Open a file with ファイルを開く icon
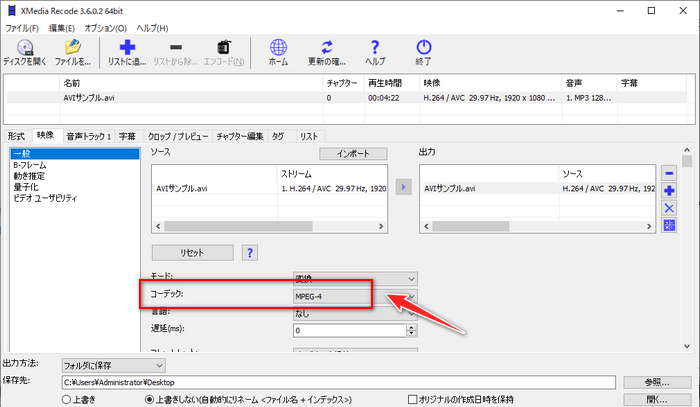Image resolution: width=700 pixels, height=407 pixels. coord(72,46)
